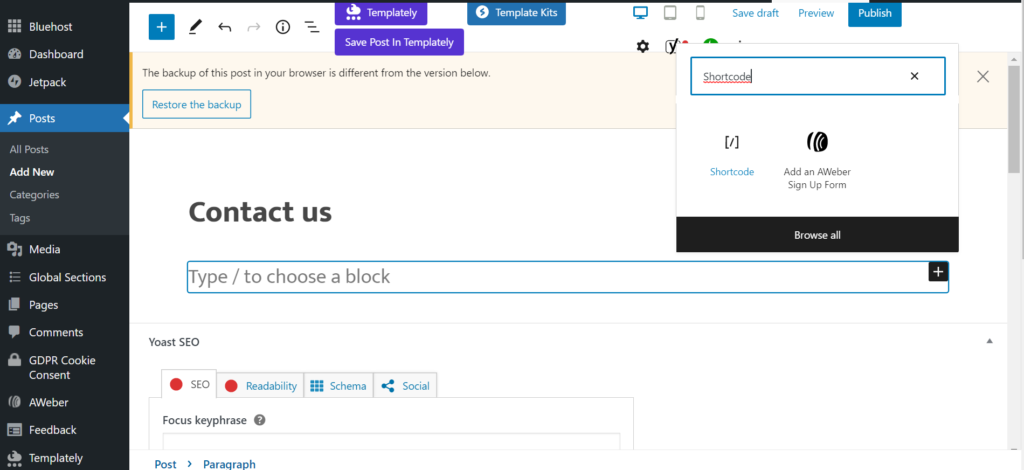Open document Details info icon
The width and height of the screenshot is (1024, 470).
coord(283,27)
